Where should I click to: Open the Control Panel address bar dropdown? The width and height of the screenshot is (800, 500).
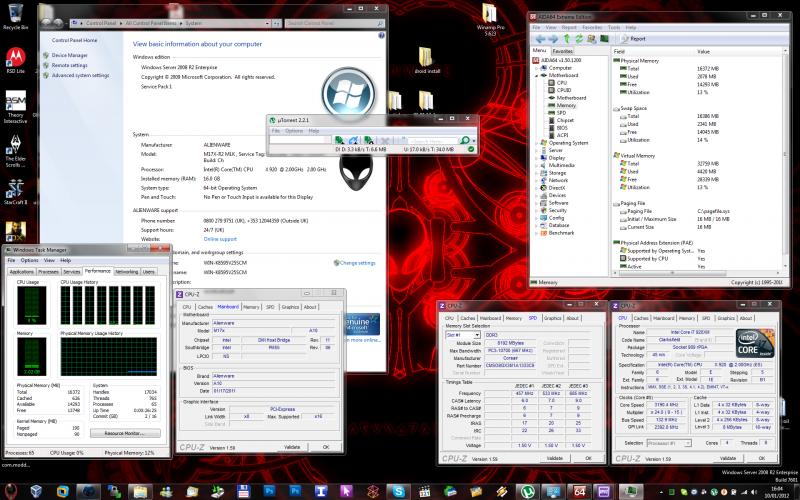click(x=267, y=23)
